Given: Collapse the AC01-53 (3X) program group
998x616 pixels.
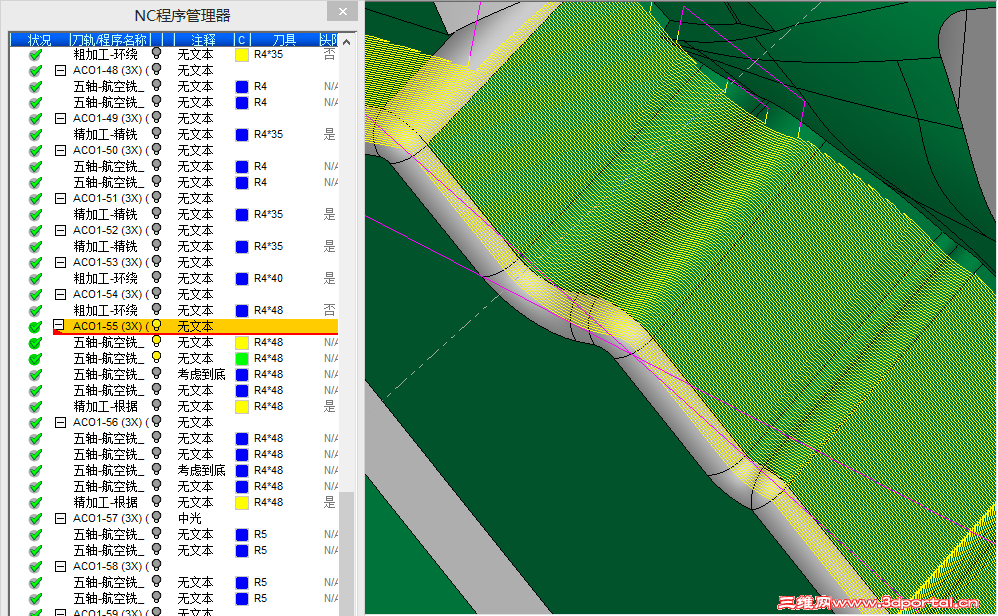Looking at the screenshot, I should click(x=60, y=262).
